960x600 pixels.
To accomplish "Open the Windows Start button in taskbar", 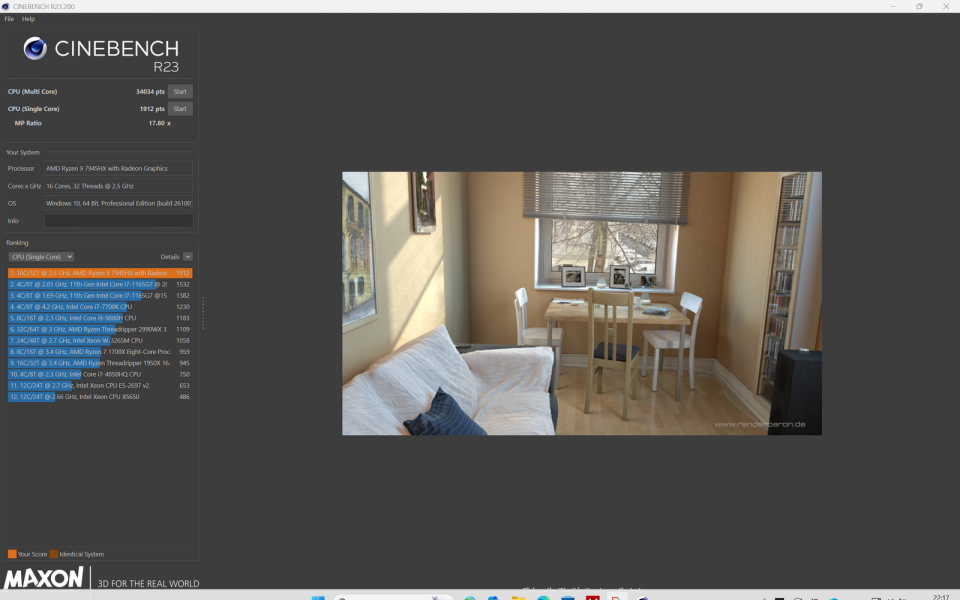I will 318,598.
